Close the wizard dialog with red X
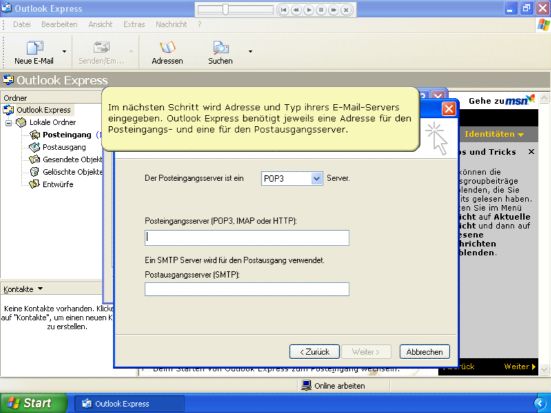The image size is (551, 413). tap(449, 109)
